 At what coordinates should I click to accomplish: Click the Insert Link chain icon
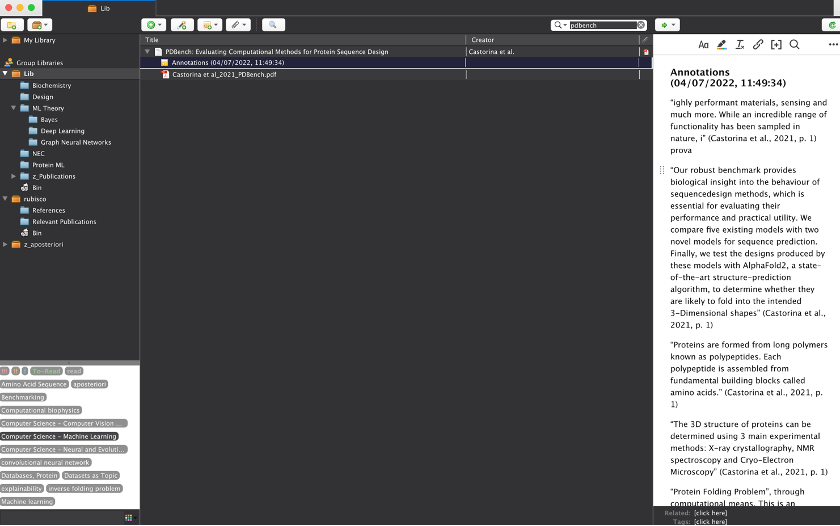tap(758, 45)
